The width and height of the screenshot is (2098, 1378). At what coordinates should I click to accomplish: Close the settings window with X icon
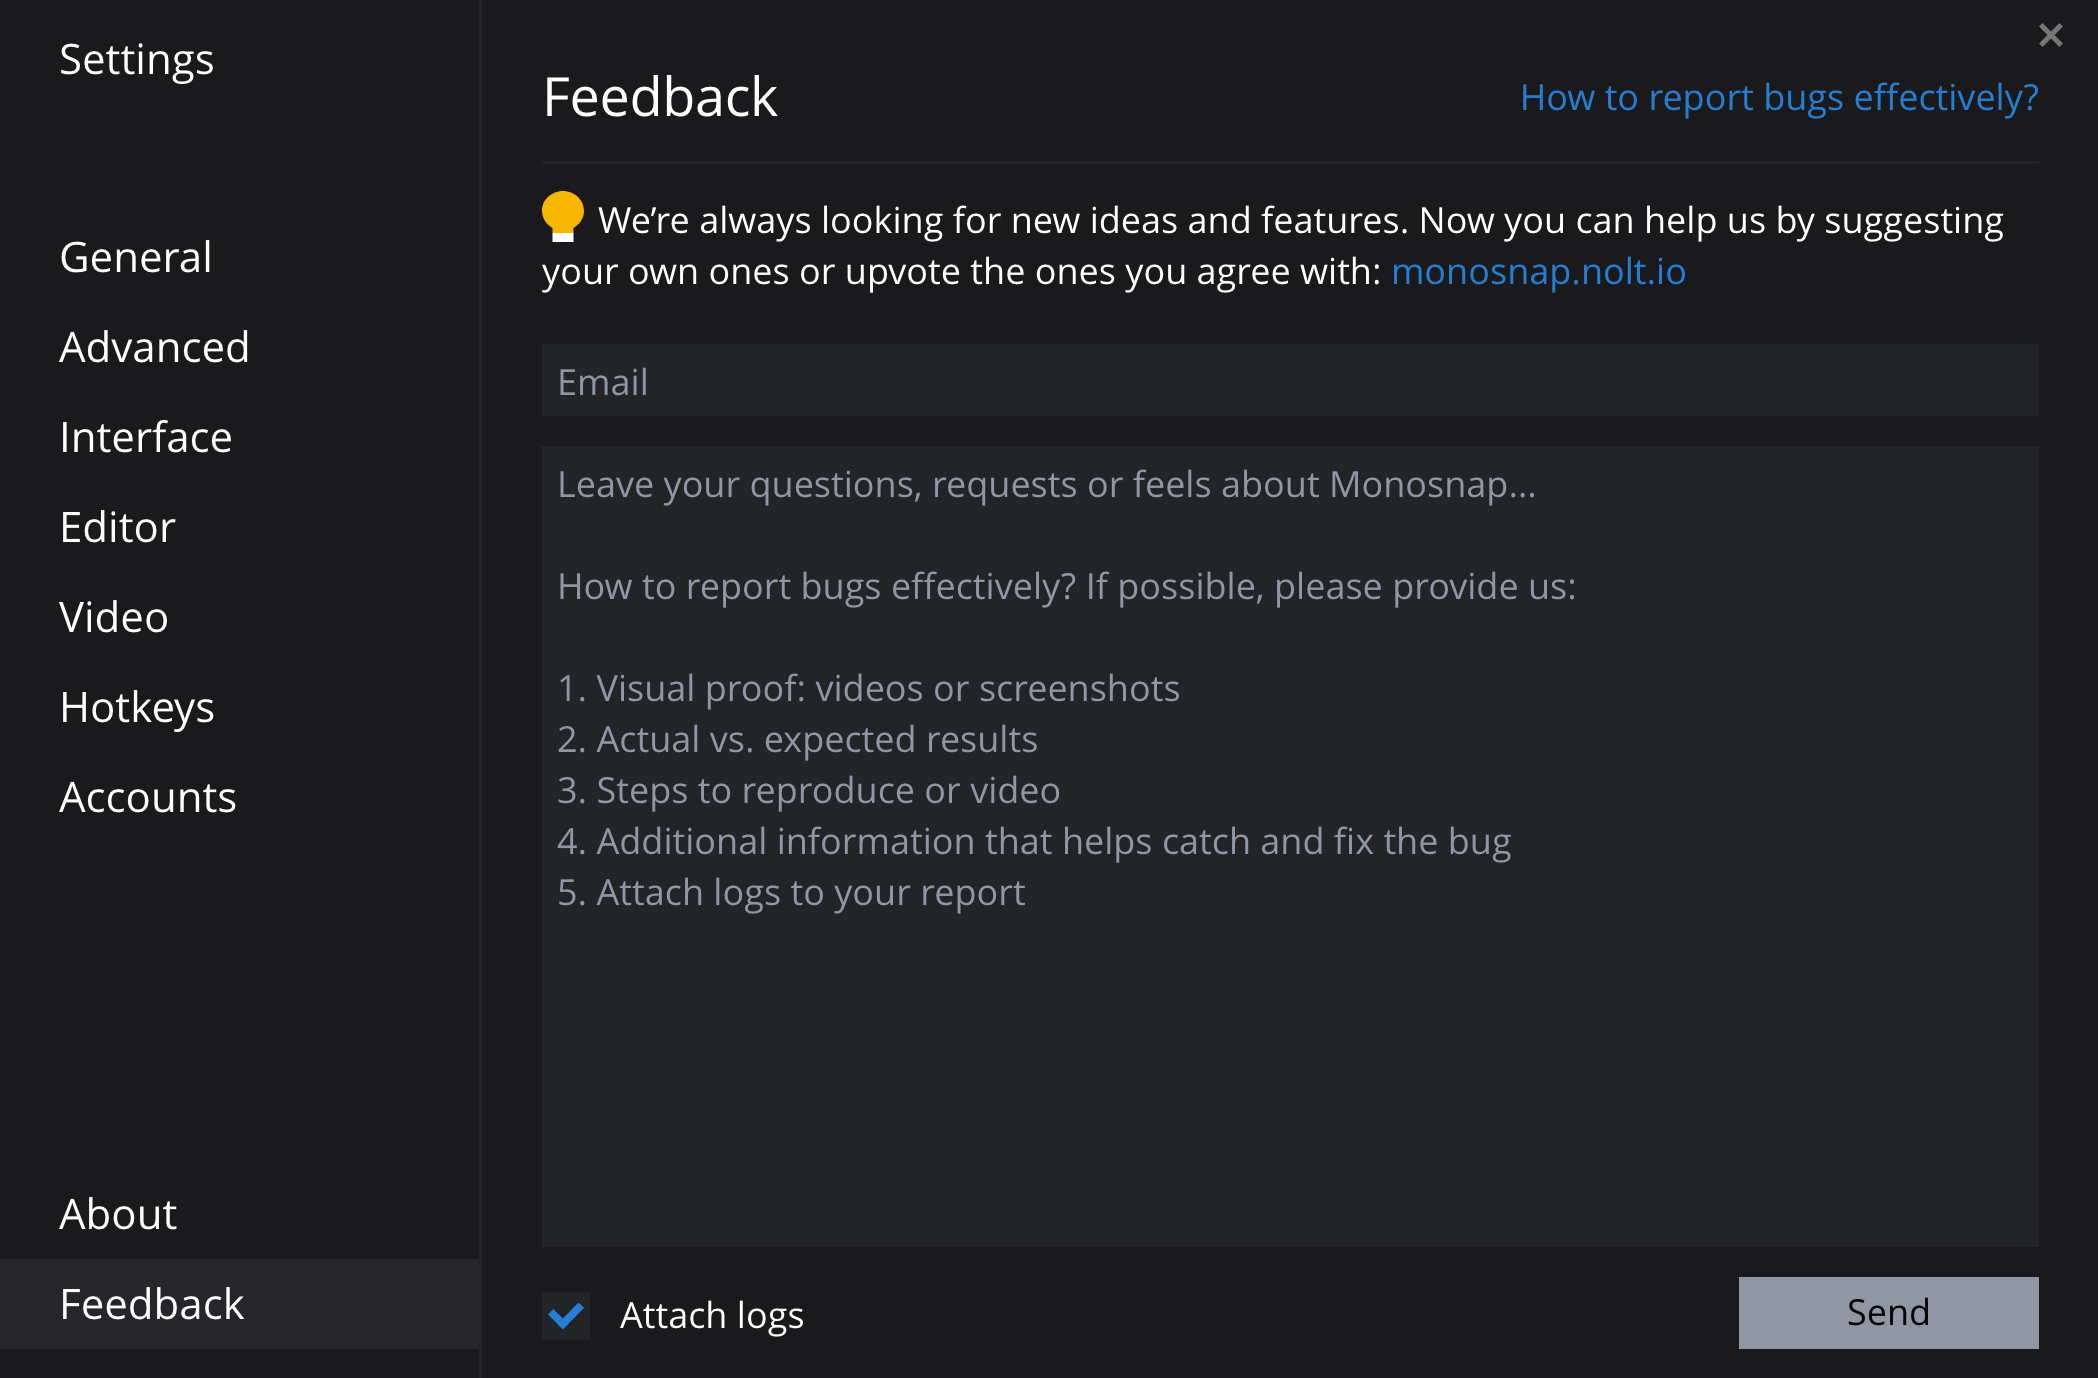[x=2050, y=36]
